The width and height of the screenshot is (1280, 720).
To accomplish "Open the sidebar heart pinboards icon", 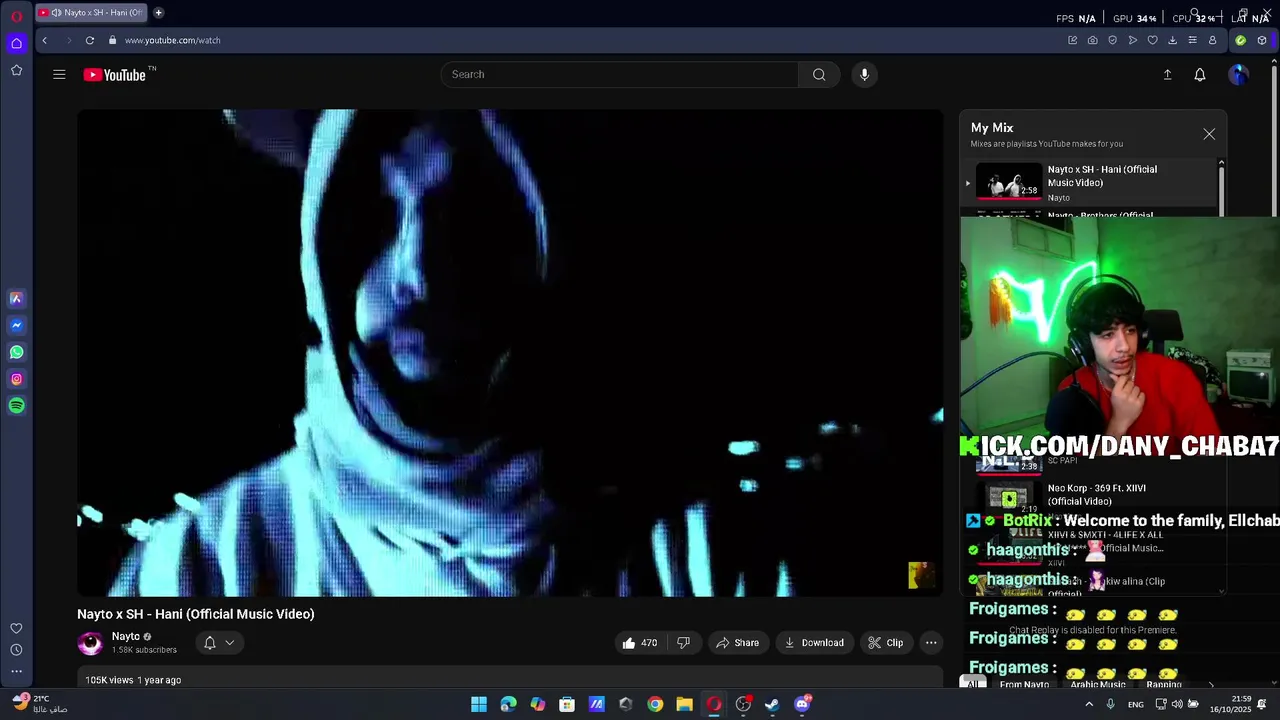I will (16, 628).
